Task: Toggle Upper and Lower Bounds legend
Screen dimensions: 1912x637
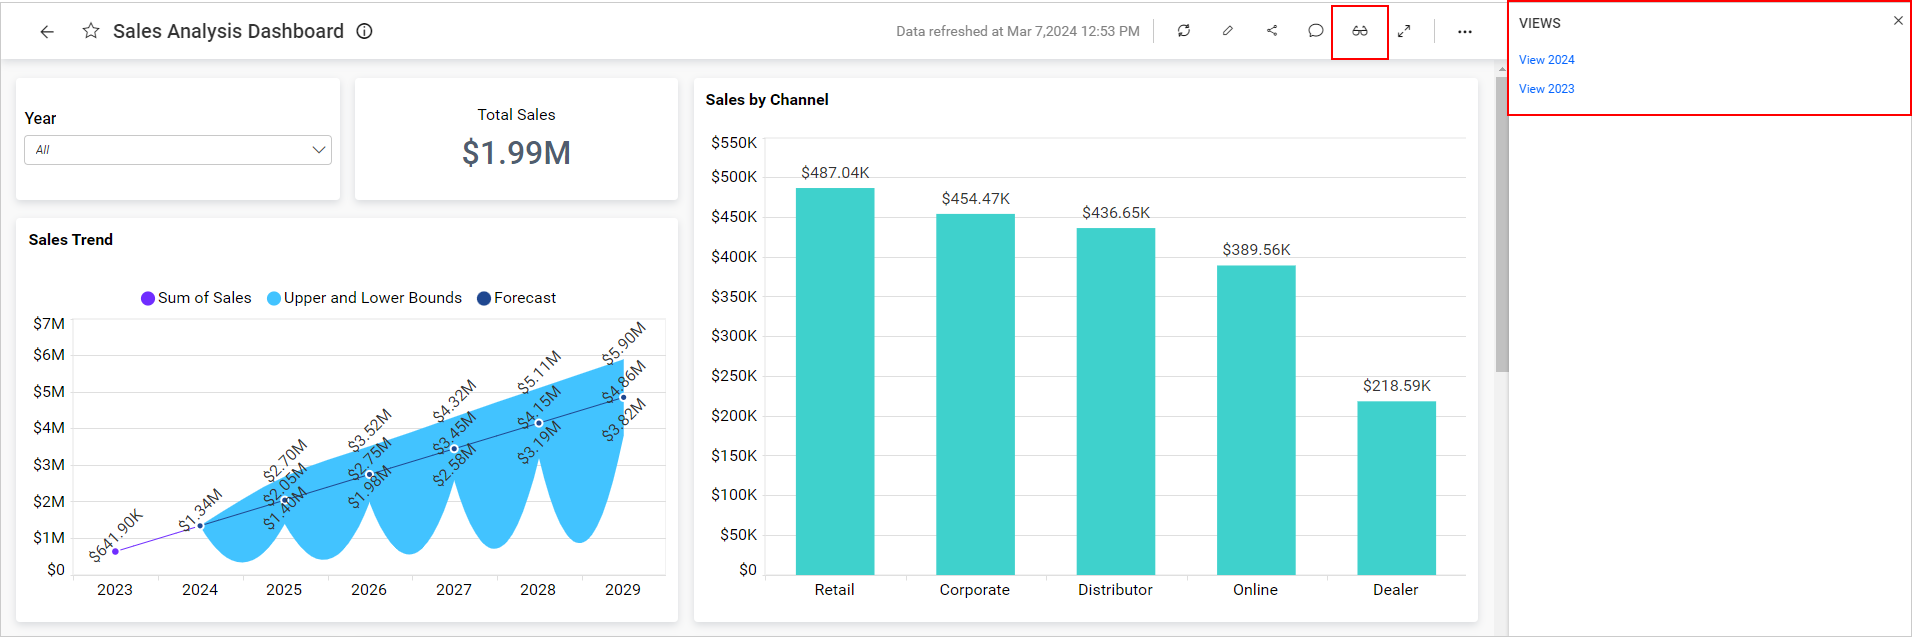Action: (x=364, y=298)
